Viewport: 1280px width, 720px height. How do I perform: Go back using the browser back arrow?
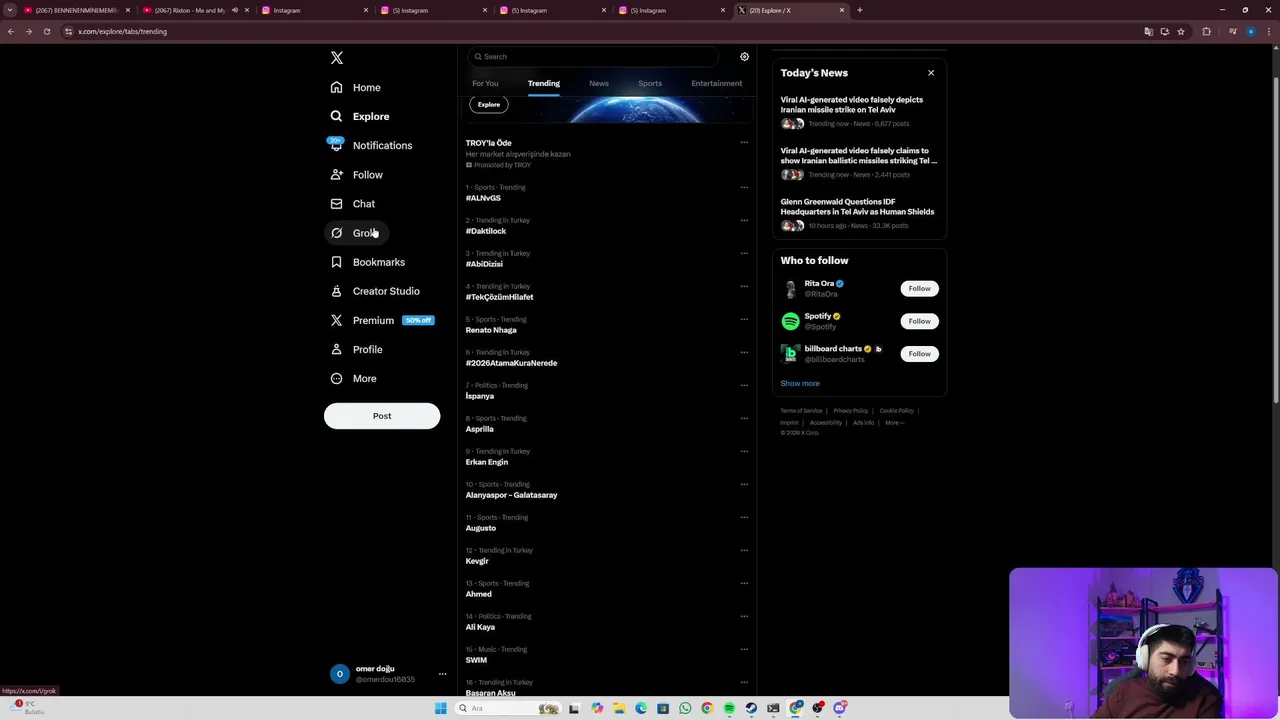tap(10, 31)
